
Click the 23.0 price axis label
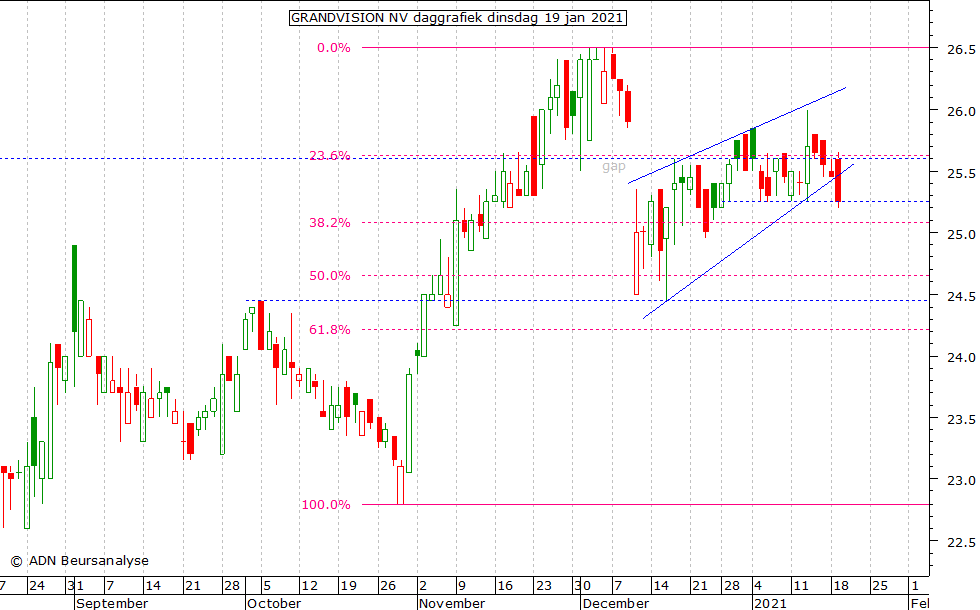click(x=961, y=481)
